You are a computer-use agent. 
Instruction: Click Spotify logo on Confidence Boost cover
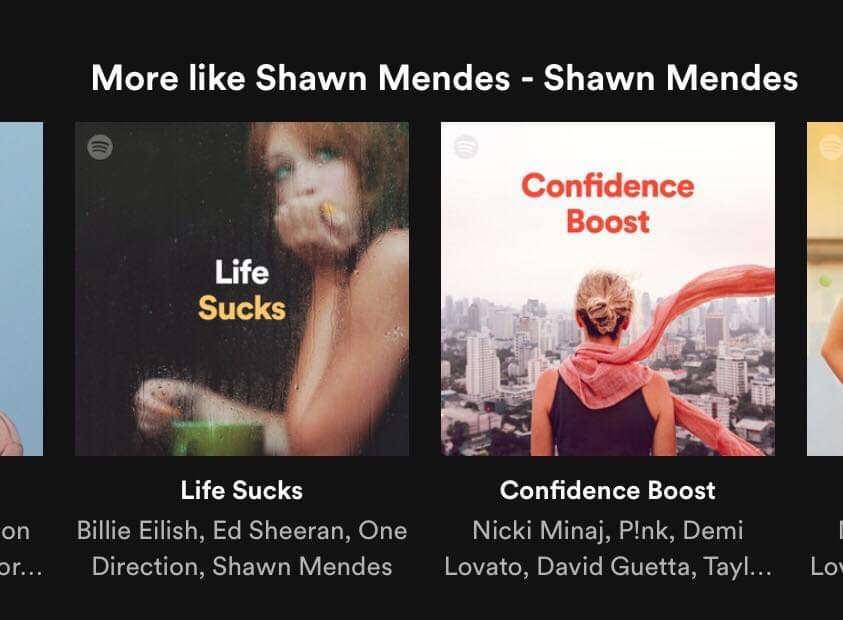(466, 147)
